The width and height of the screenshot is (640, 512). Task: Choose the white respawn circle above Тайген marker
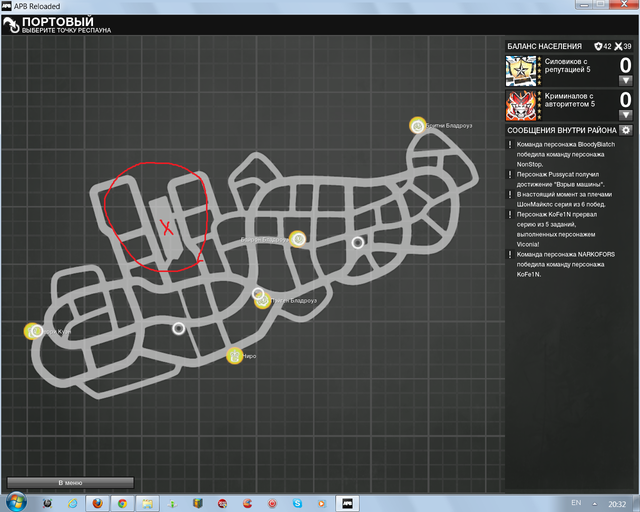(258, 294)
